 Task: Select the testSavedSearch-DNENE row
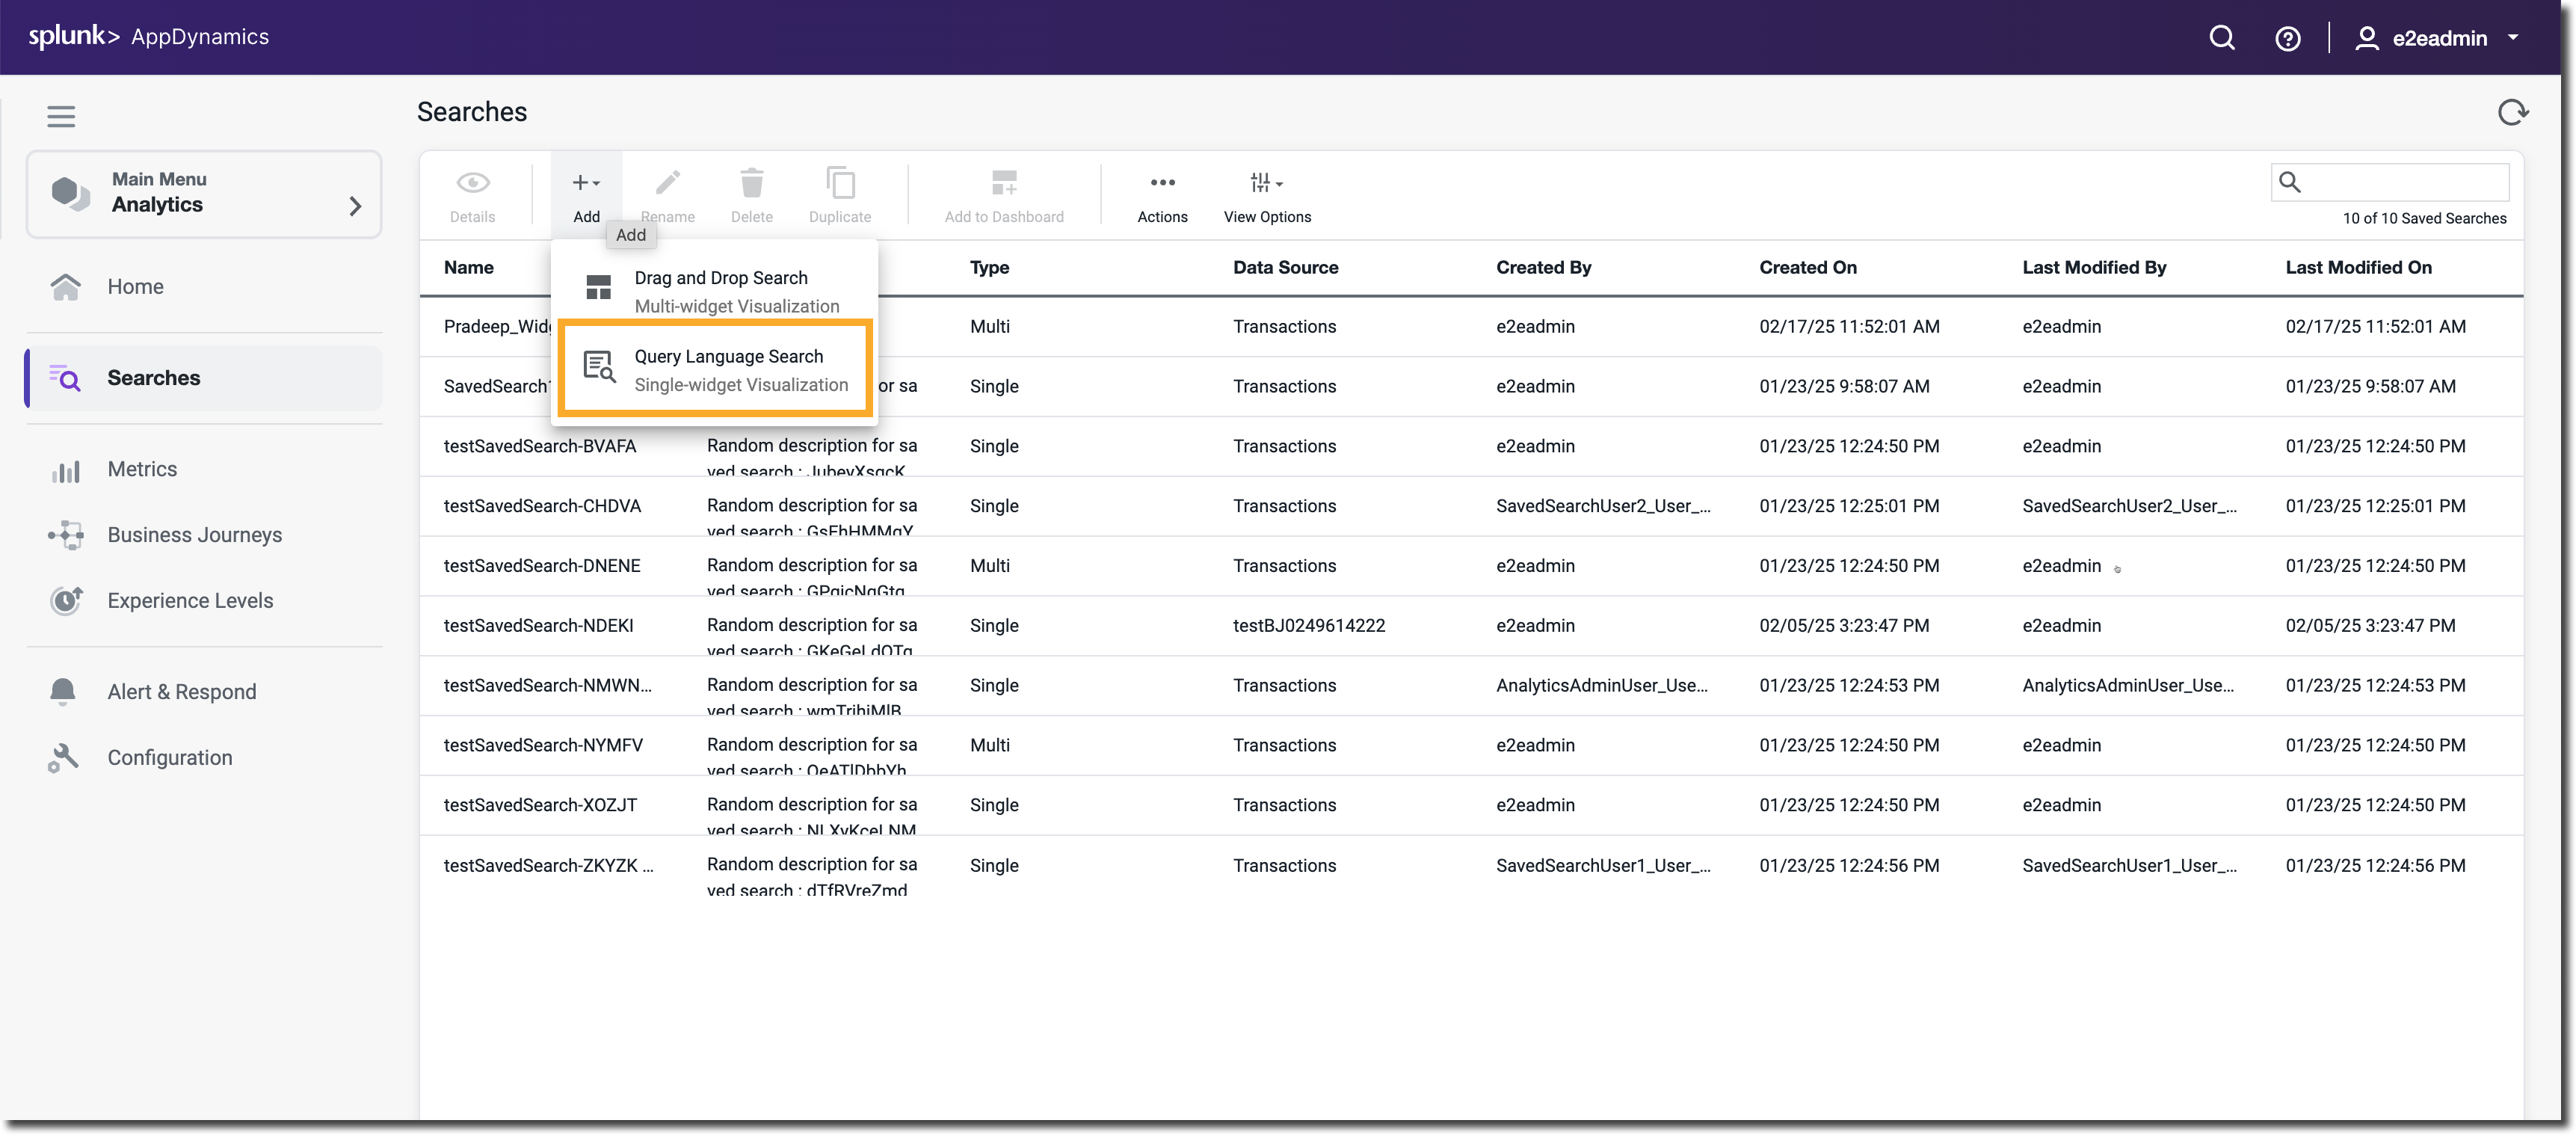click(x=1471, y=567)
